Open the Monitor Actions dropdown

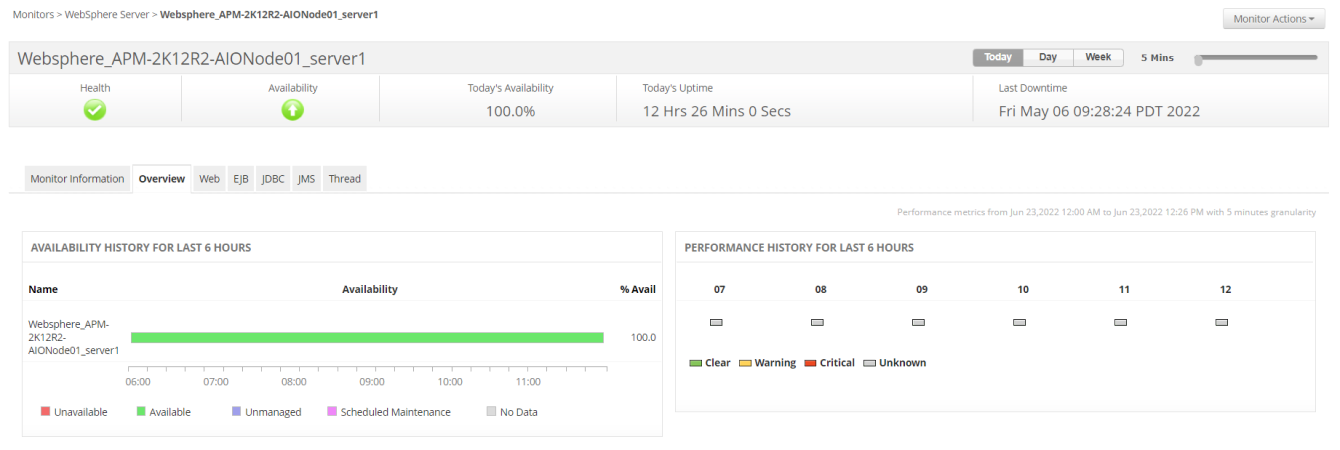(x=1273, y=19)
